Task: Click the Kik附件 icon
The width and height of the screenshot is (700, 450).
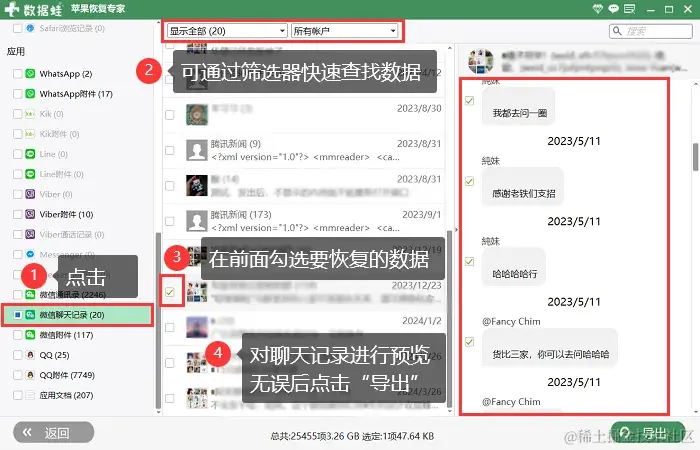Action: tap(30, 134)
